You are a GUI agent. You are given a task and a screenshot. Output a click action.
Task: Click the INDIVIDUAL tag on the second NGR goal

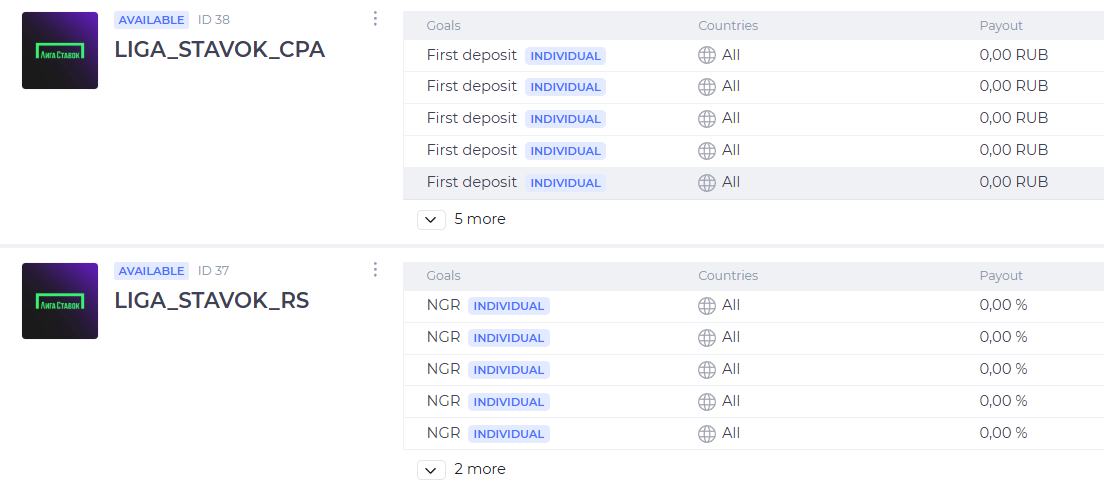click(509, 338)
